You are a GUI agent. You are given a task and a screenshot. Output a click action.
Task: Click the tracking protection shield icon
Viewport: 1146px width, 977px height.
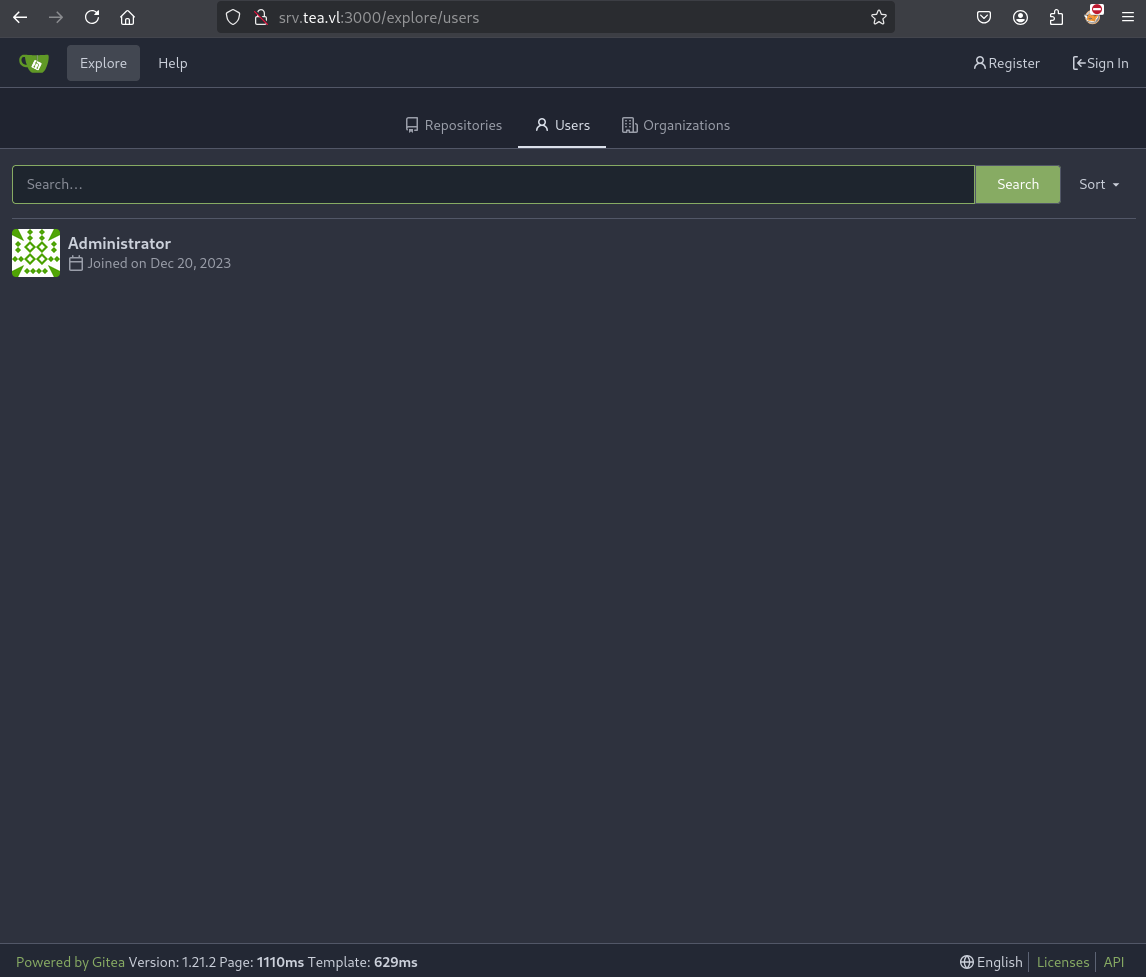pos(232,18)
